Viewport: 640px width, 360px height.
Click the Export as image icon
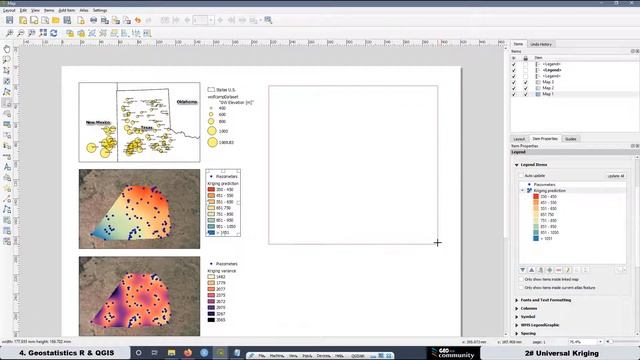tap(105, 20)
